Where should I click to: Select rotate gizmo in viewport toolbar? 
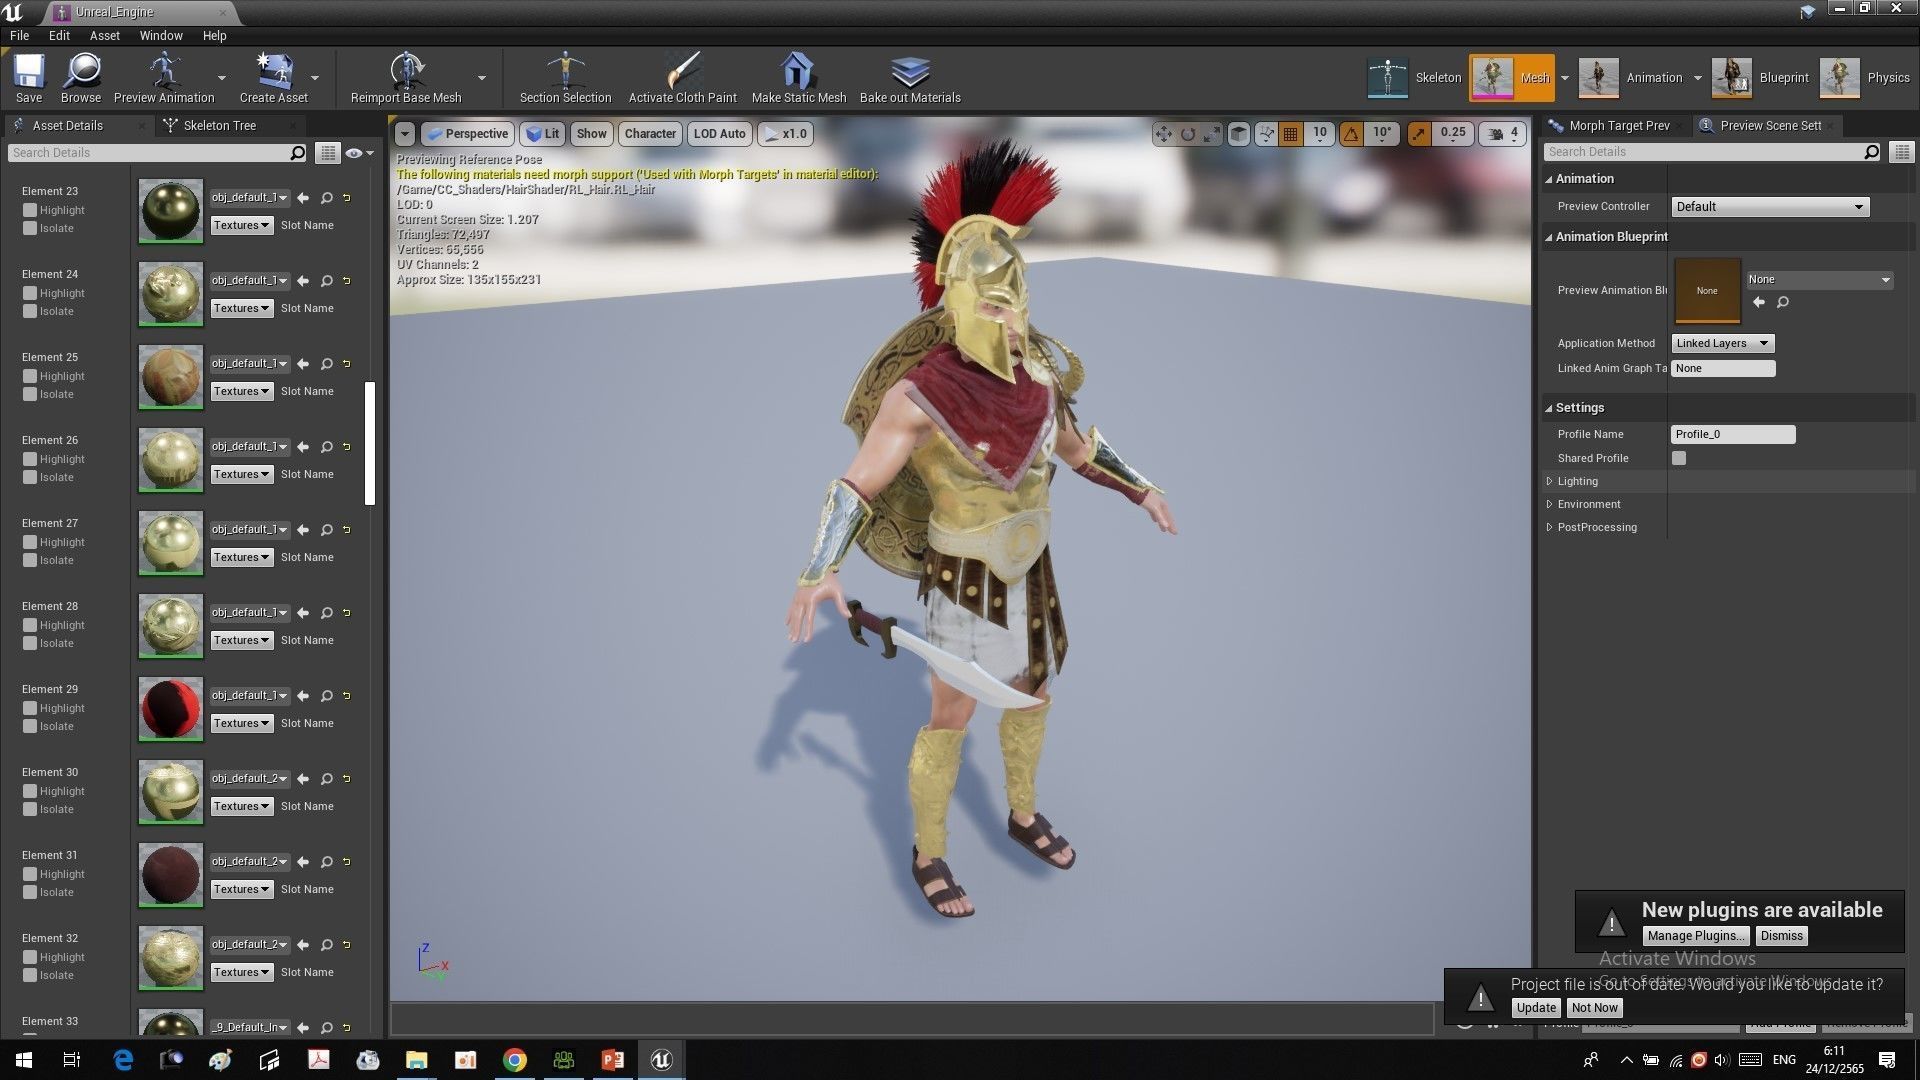(1188, 134)
